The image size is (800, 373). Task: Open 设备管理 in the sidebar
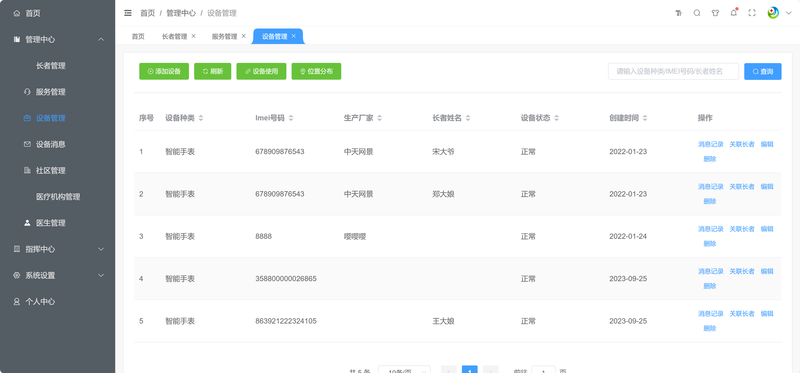(57, 118)
